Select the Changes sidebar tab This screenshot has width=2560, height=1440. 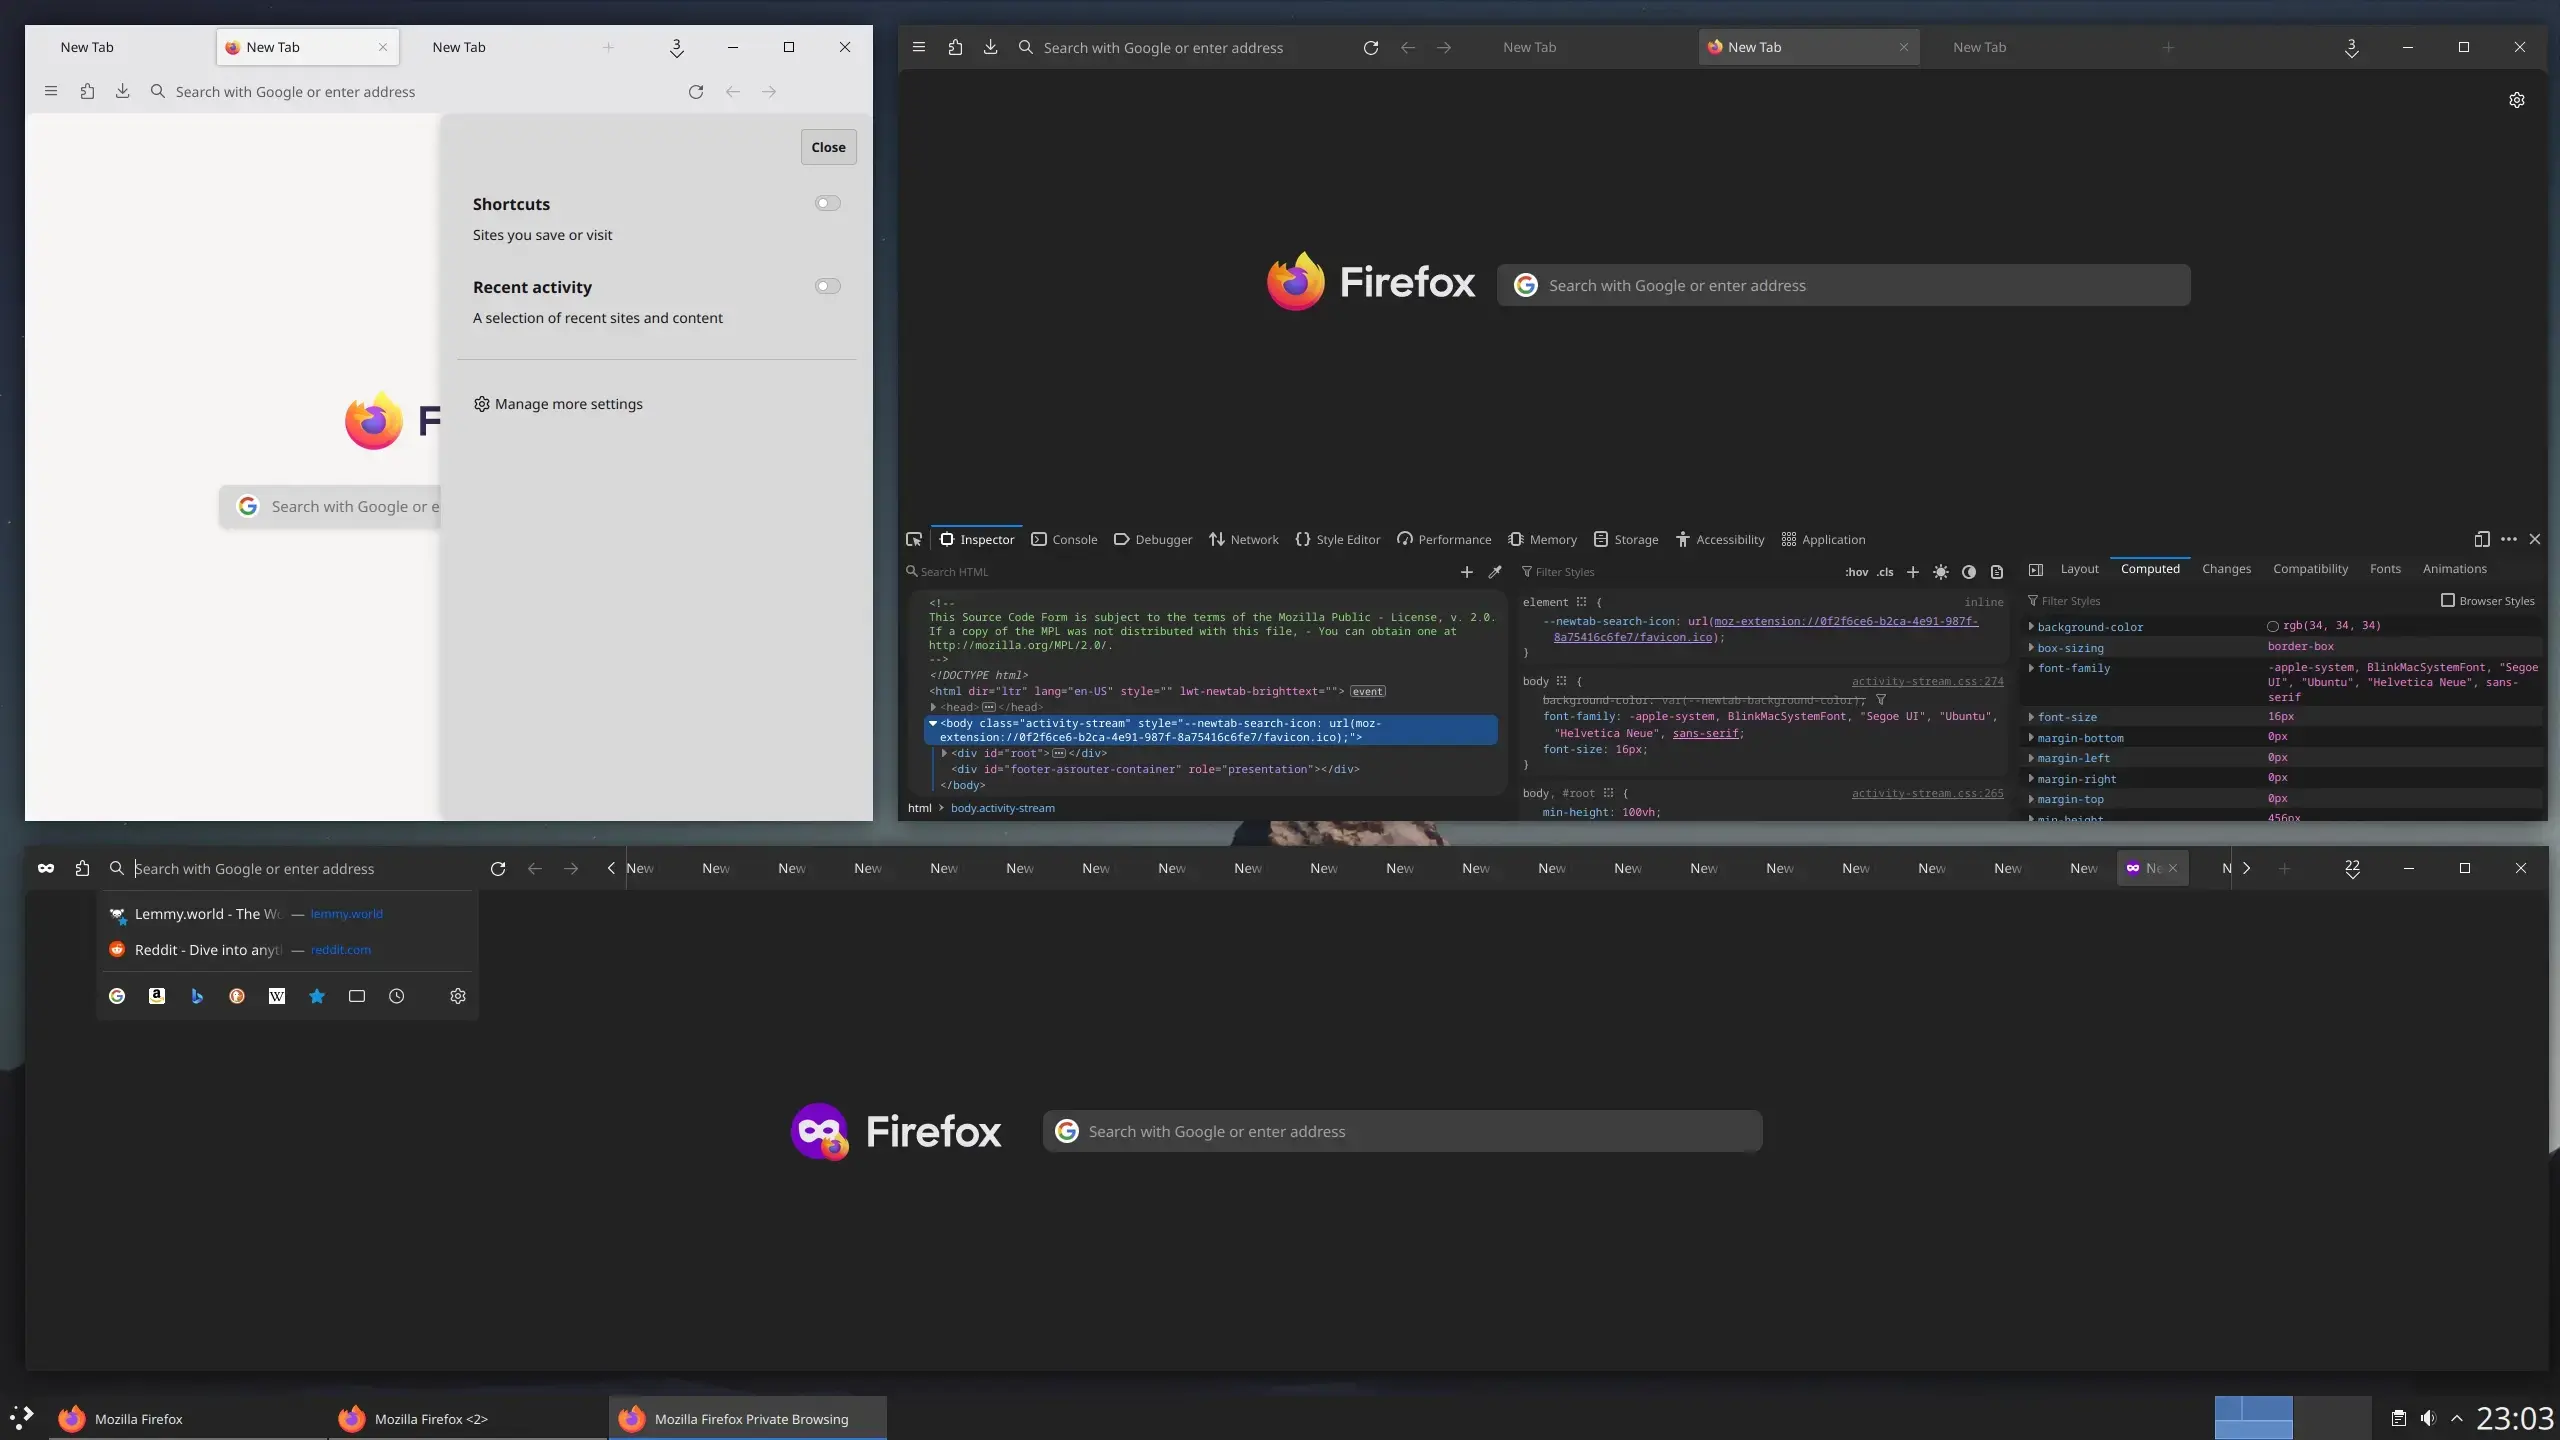(x=2226, y=568)
